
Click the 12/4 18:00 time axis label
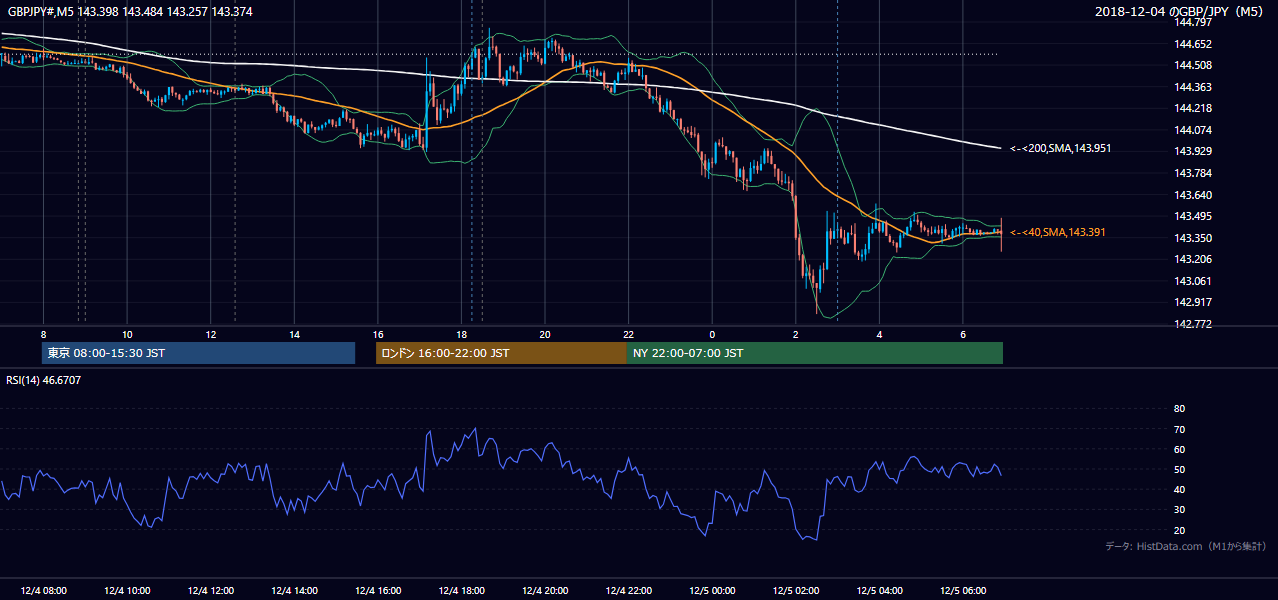point(462,591)
